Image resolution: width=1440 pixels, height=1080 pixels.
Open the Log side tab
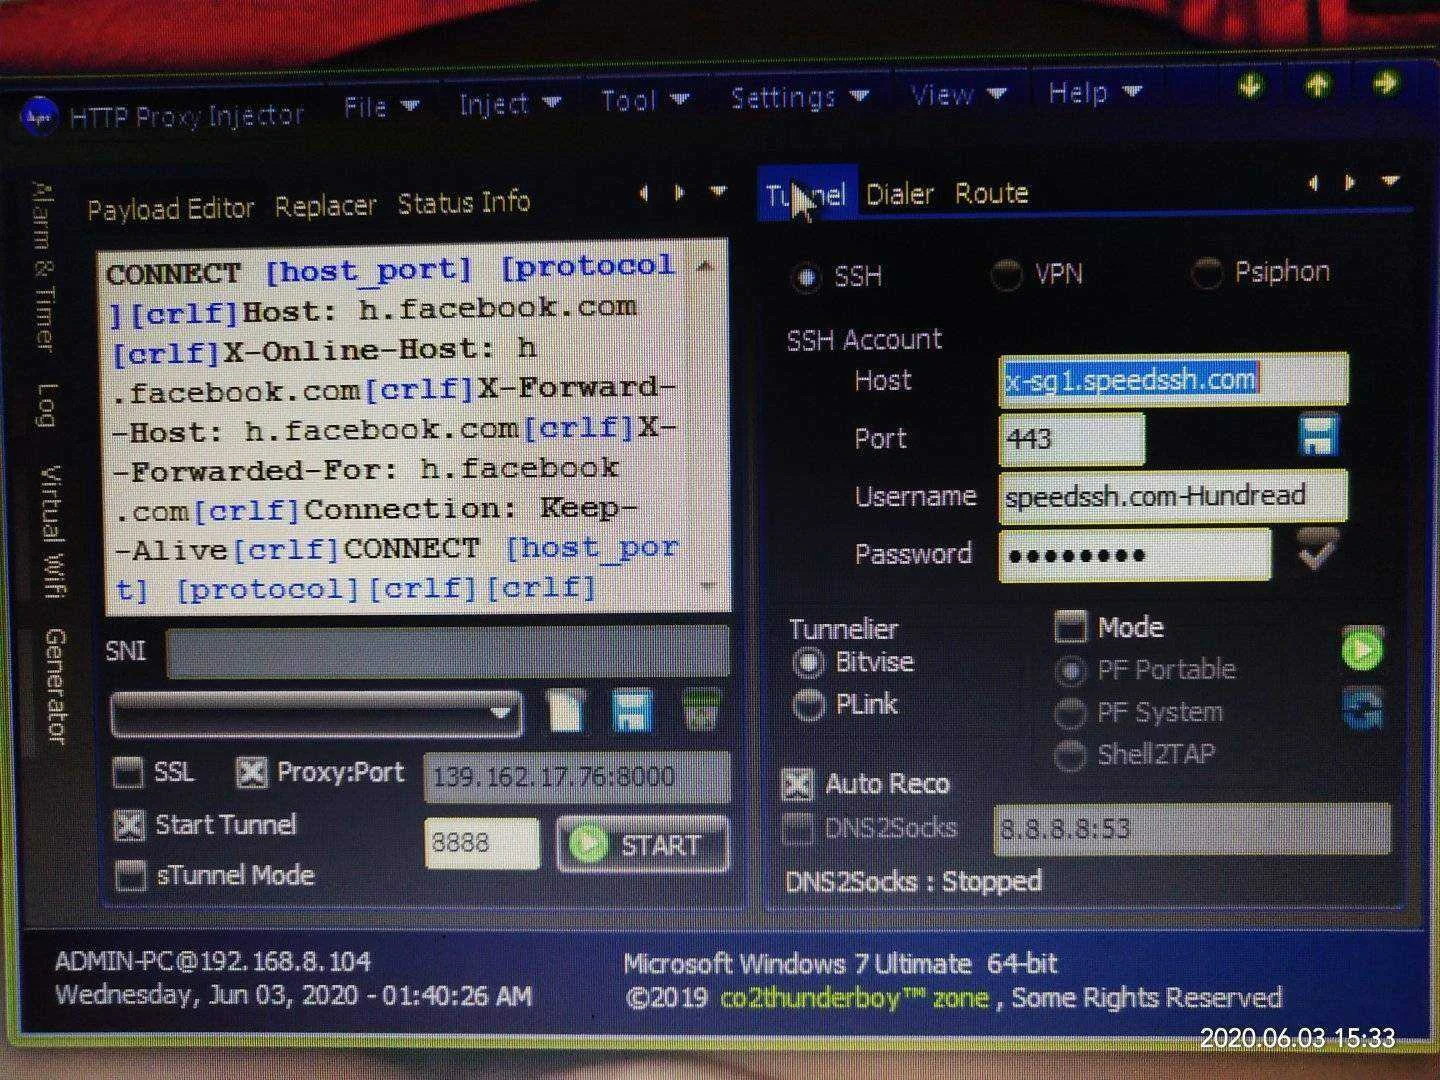tap(46, 405)
